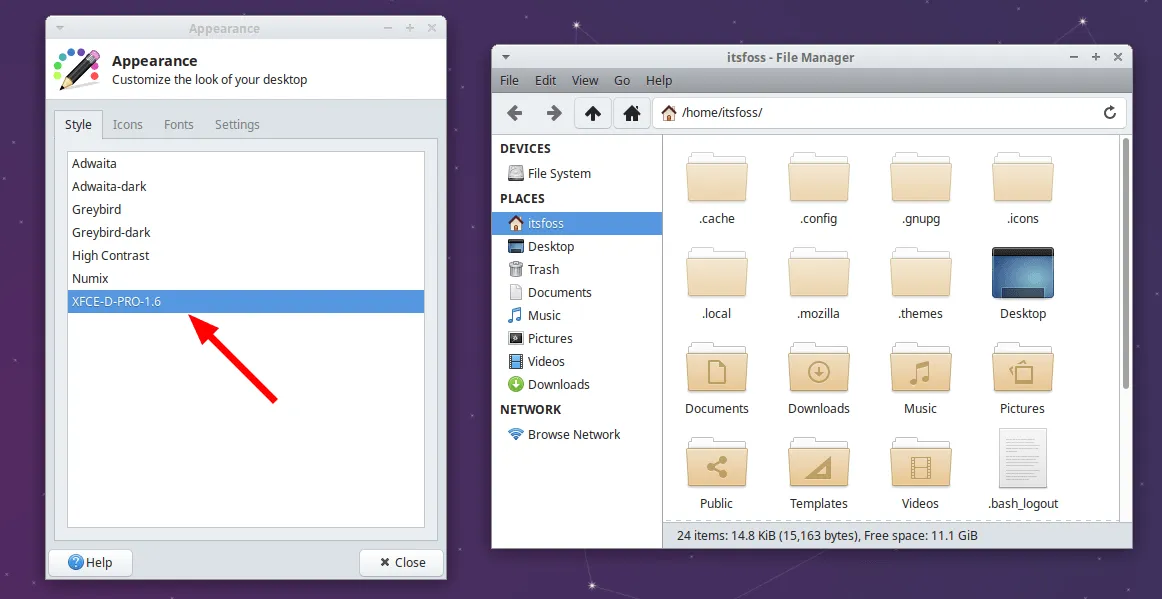
Task: Open the File Manager window menu arrow
Action: point(506,57)
